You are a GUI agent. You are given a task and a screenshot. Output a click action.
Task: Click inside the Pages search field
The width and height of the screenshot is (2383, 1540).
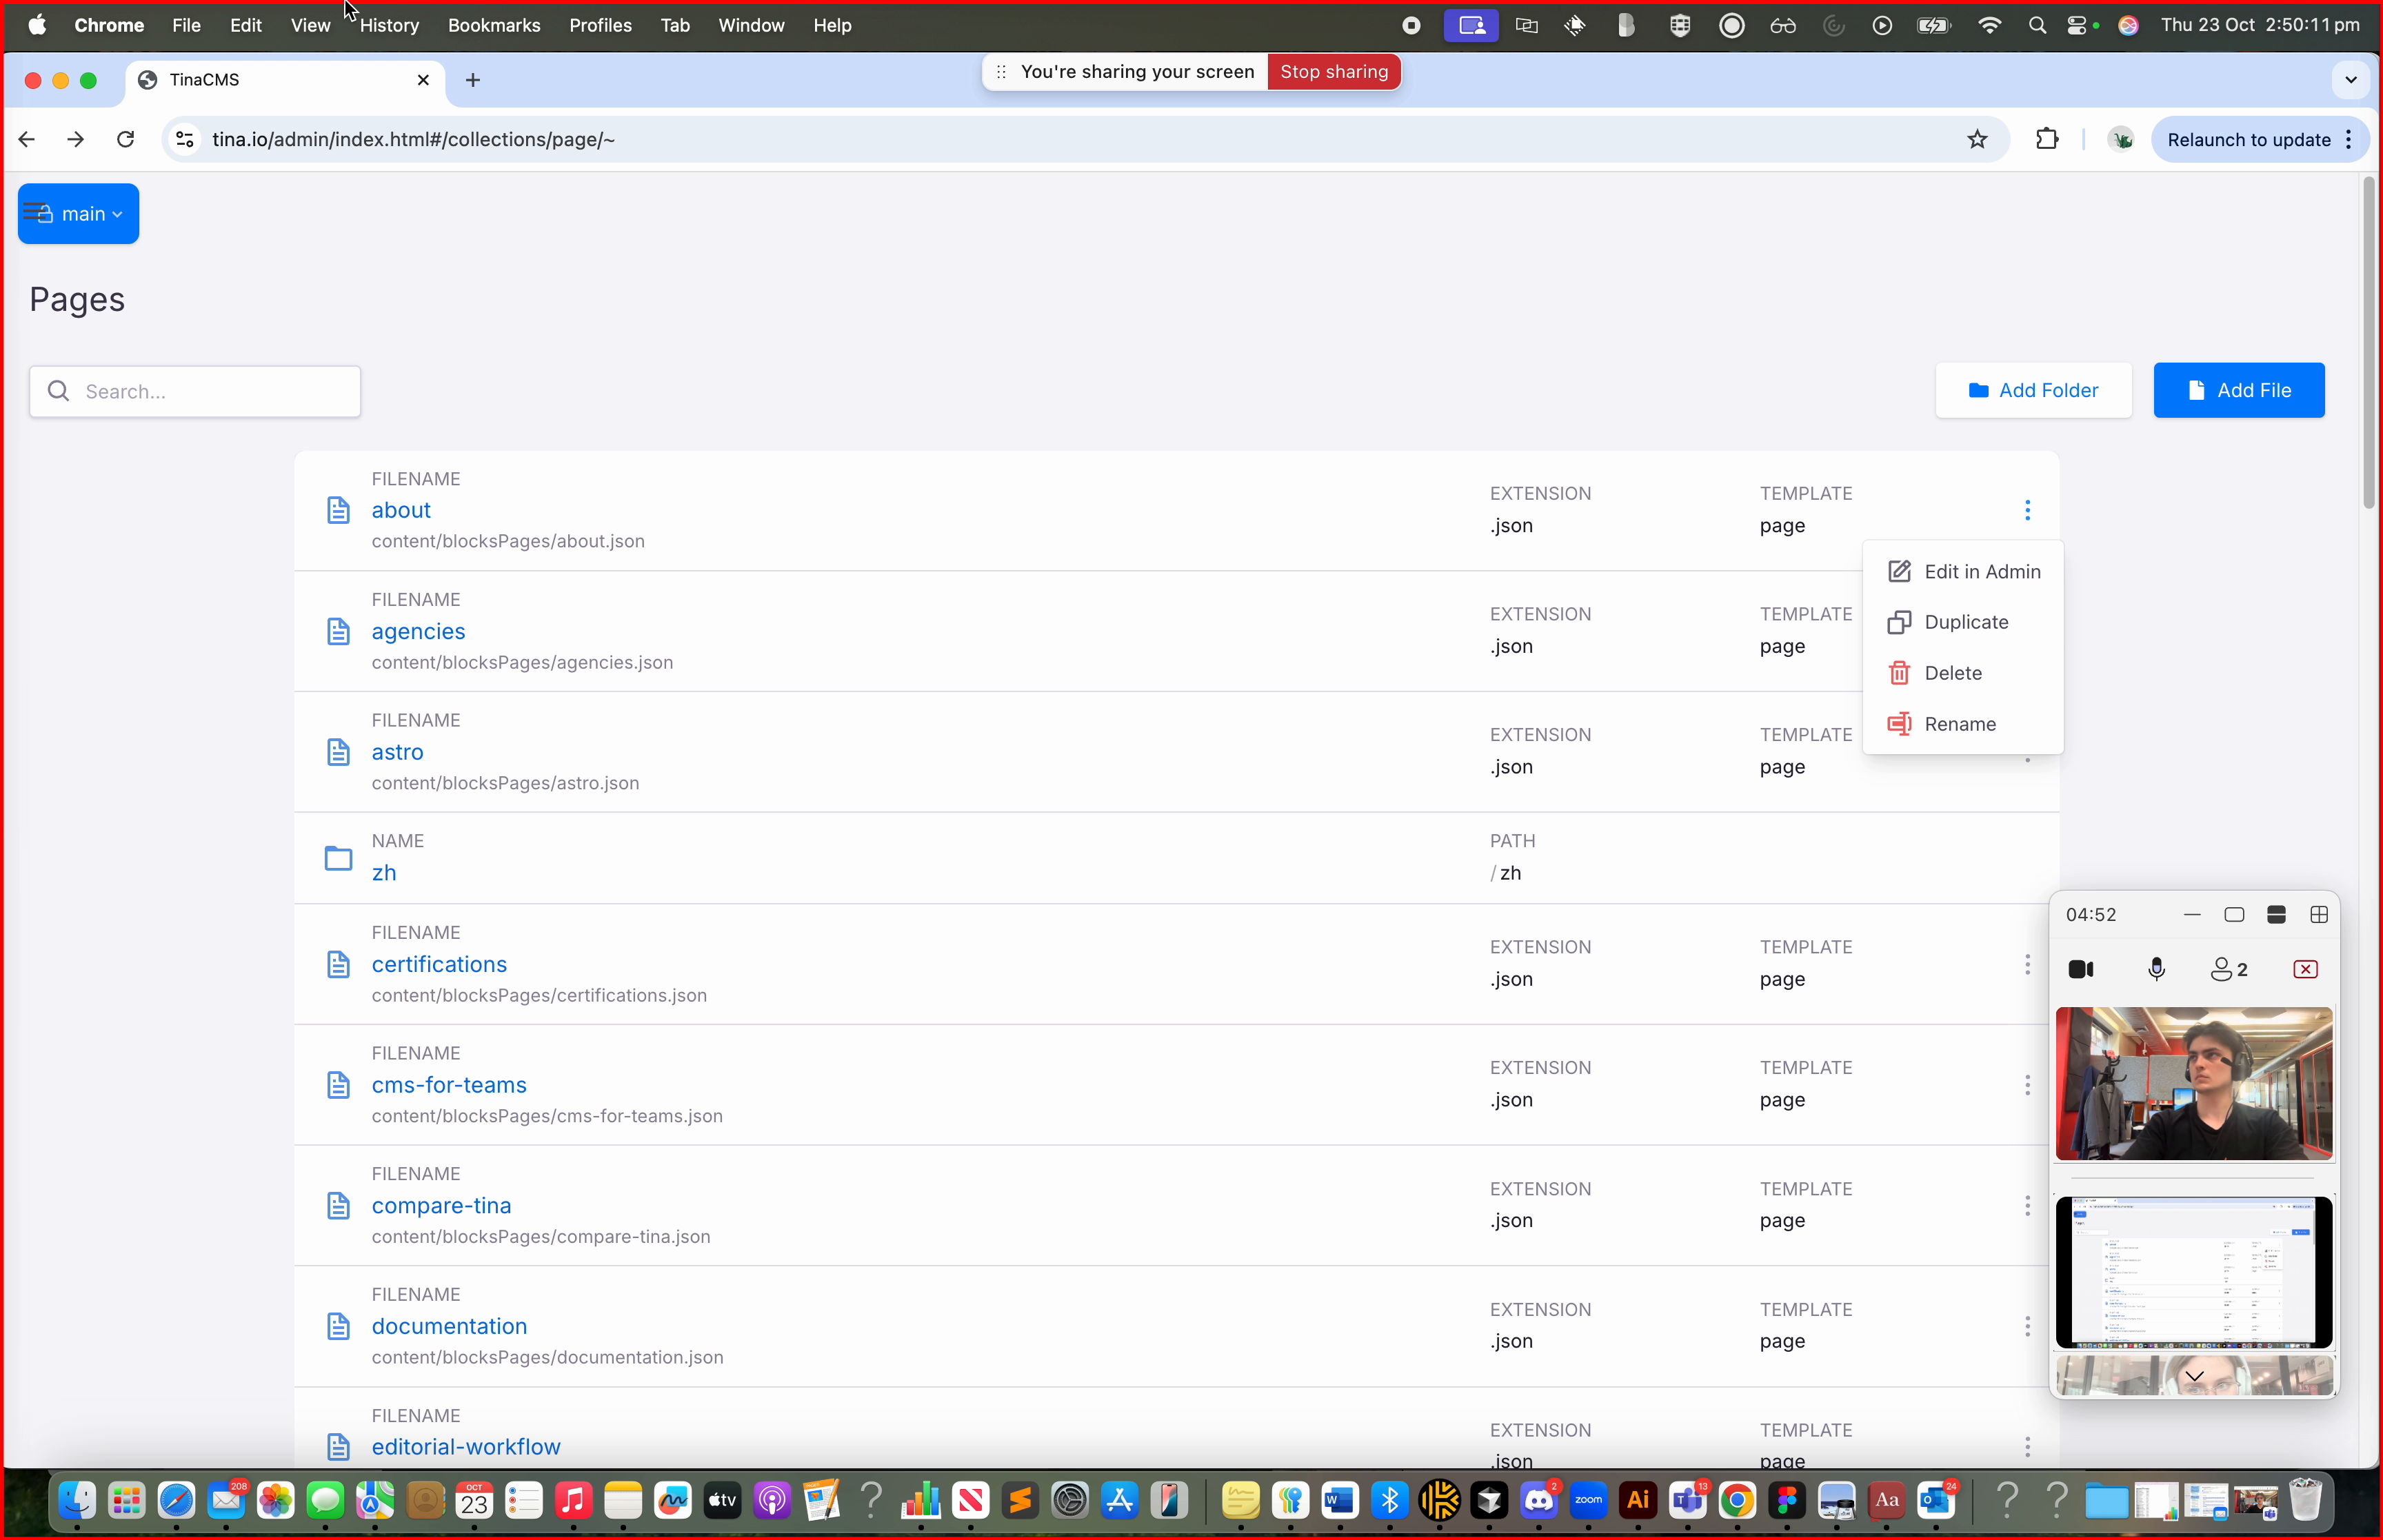[195, 391]
